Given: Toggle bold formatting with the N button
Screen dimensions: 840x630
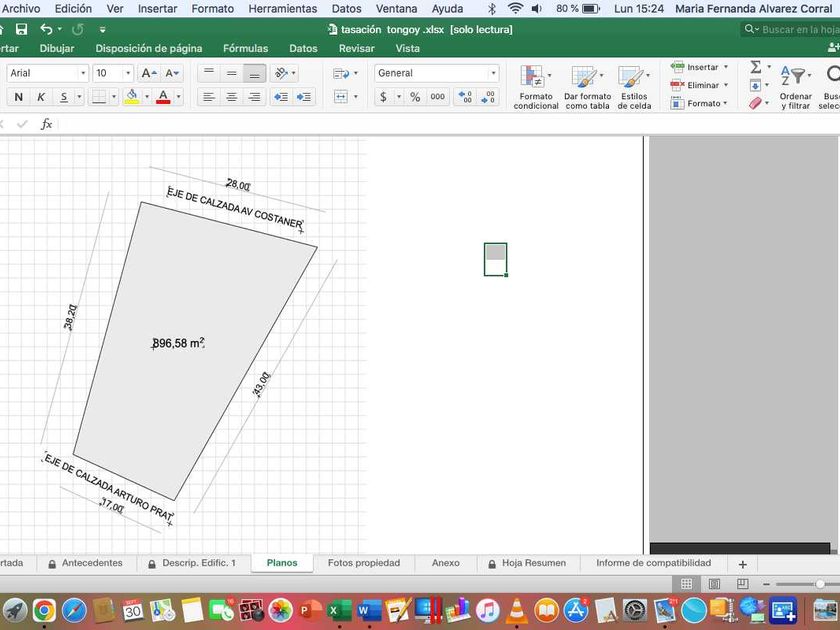Looking at the screenshot, I should pyautogui.click(x=18, y=97).
